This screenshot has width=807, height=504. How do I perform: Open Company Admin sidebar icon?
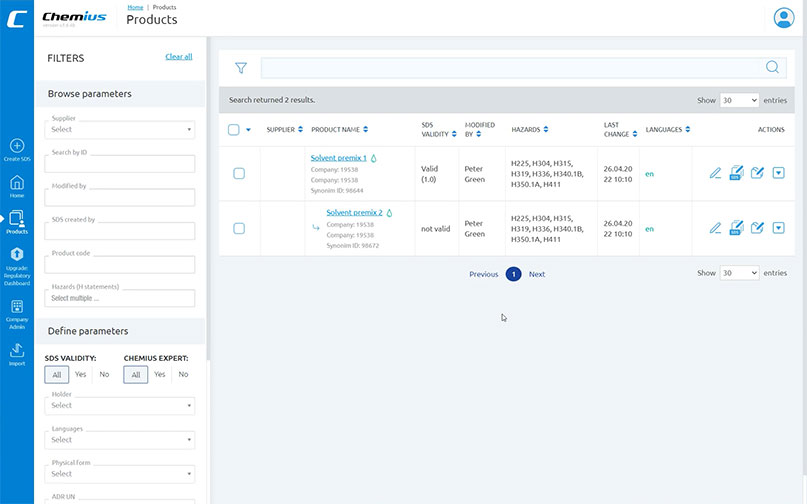(17, 307)
